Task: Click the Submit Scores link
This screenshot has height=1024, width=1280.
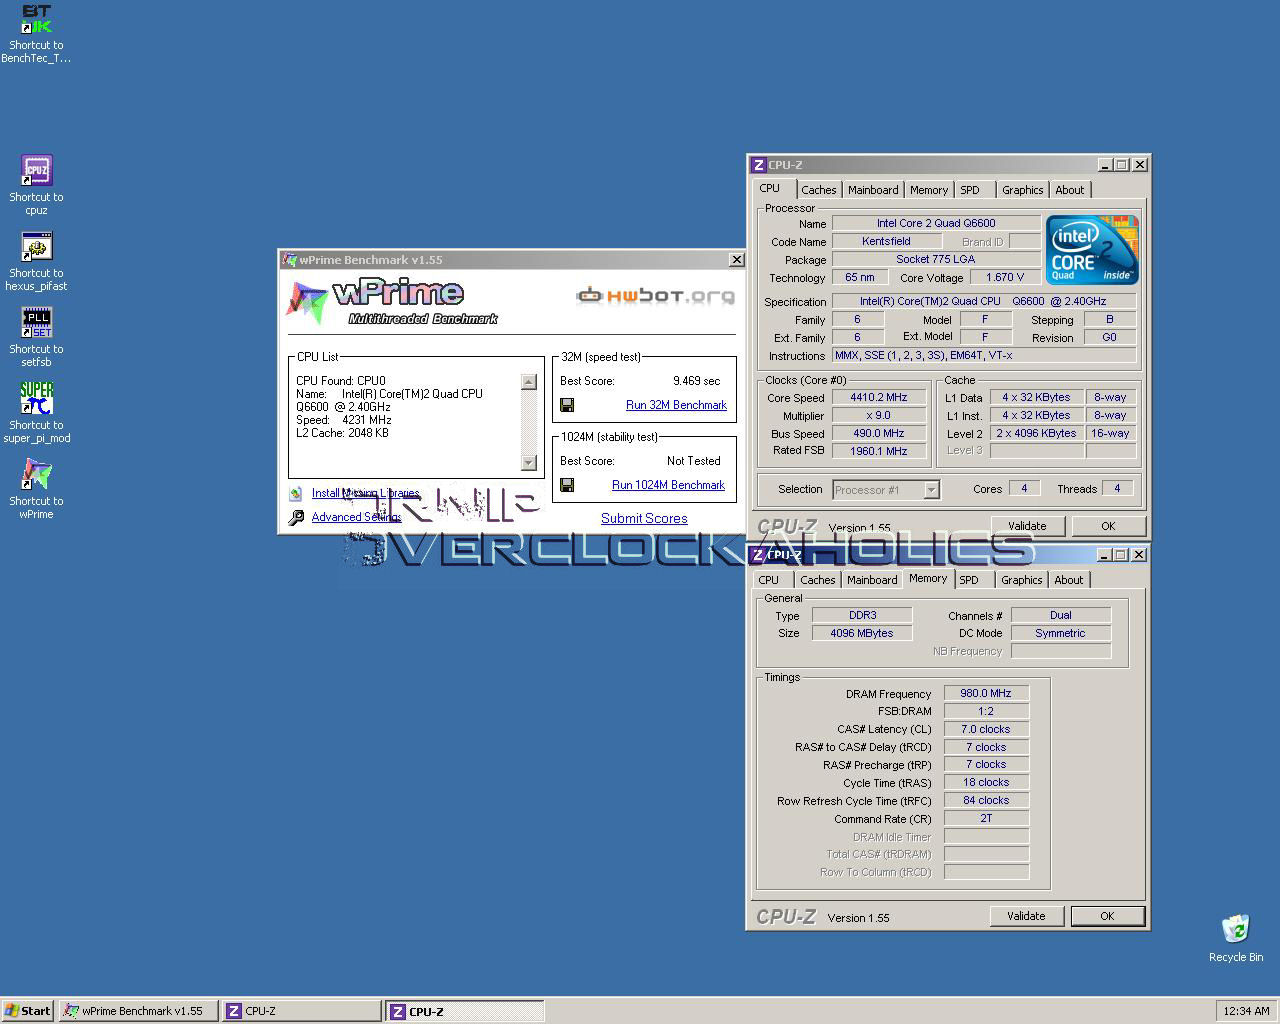Action: (x=644, y=518)
